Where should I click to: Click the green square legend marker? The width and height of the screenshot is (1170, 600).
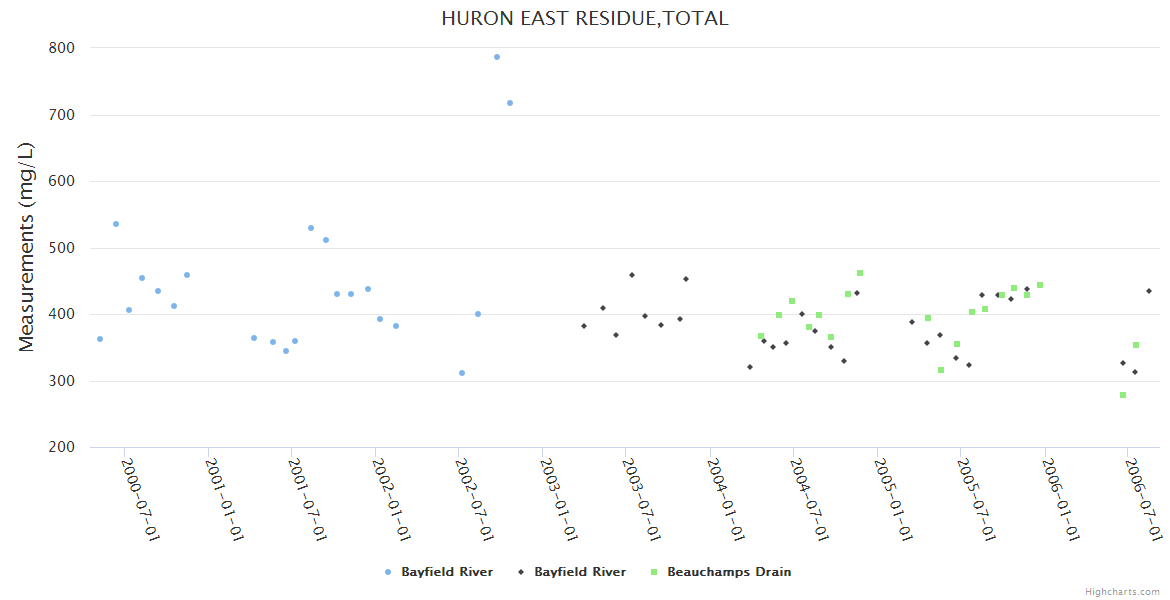point(653,572)
